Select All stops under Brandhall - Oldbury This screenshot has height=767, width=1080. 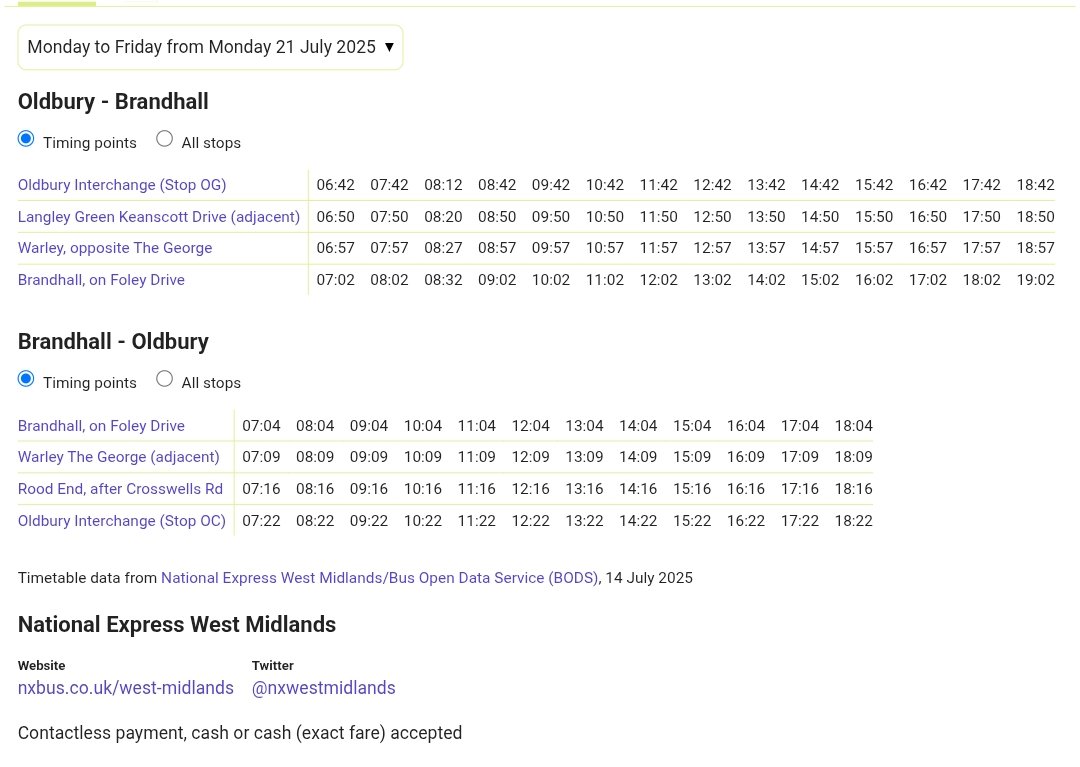pyautogui.click(x=164, y=379)
